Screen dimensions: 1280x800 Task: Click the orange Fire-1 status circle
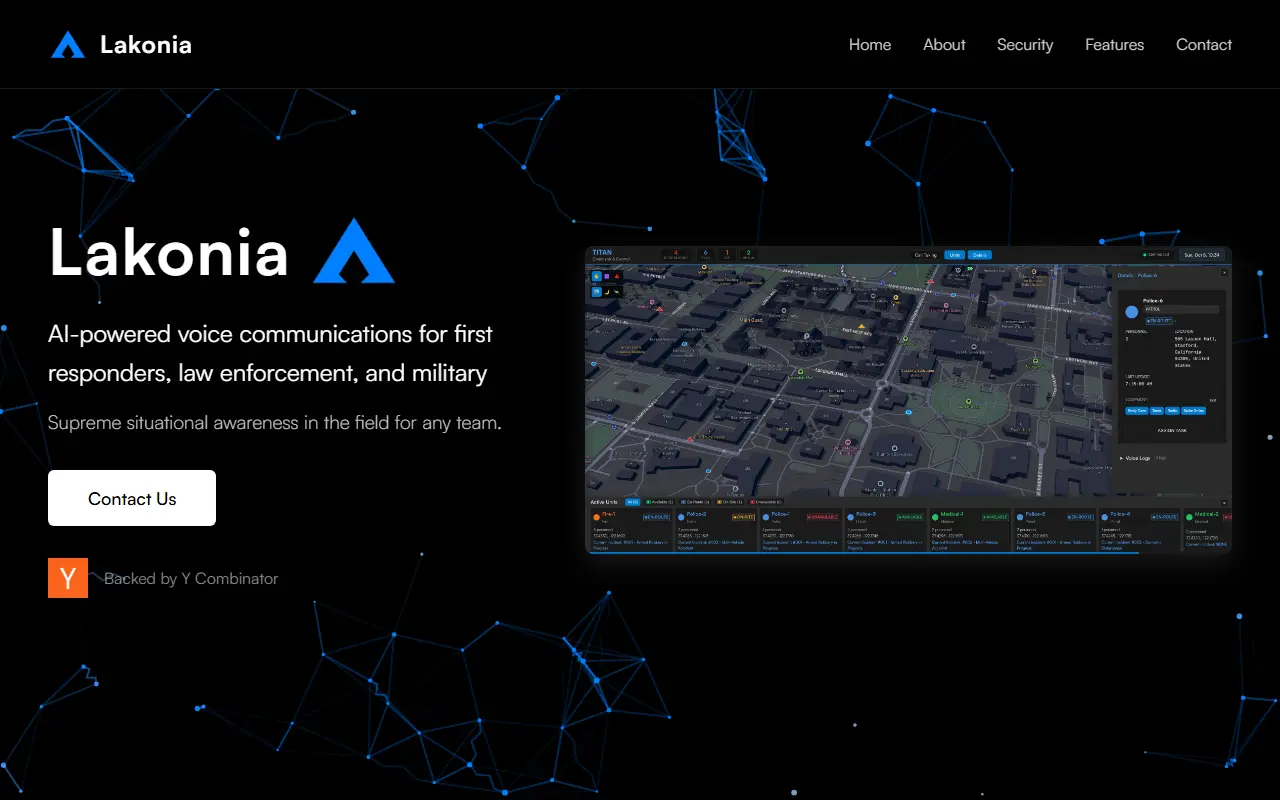click(597, 517)
